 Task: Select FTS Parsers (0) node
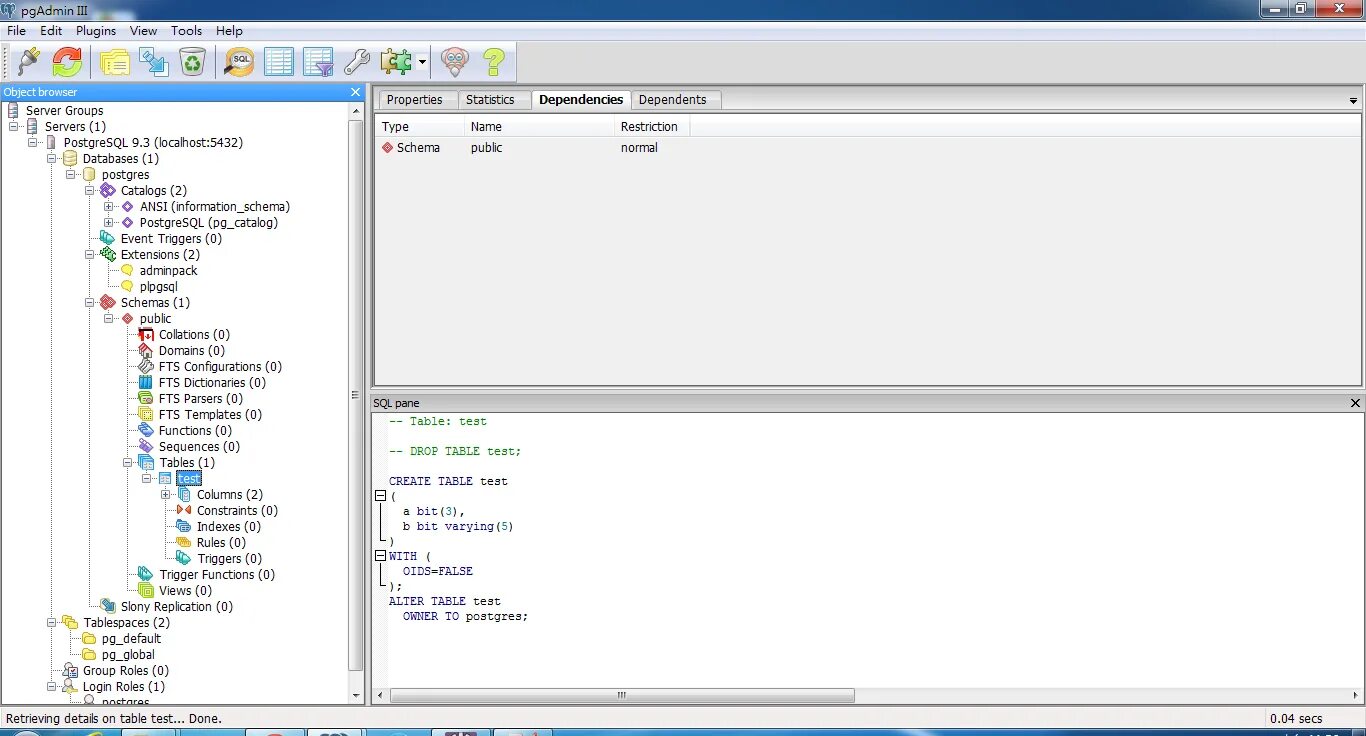click(x=200, y=399)
